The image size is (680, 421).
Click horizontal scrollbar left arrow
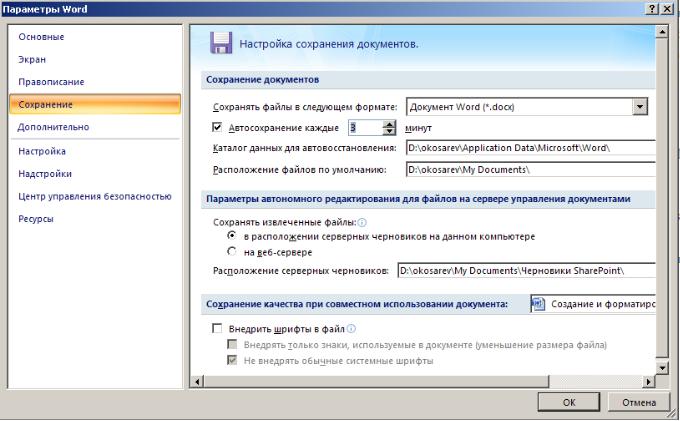click(x=197, y=382)
